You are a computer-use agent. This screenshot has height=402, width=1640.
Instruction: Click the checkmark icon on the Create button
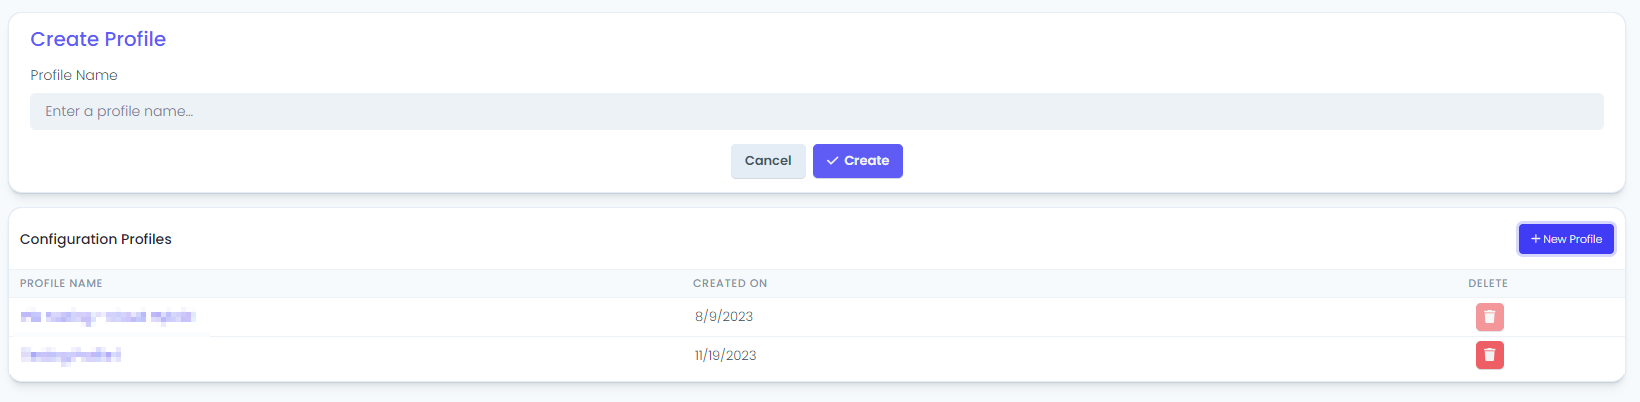[x=832, y=161]
